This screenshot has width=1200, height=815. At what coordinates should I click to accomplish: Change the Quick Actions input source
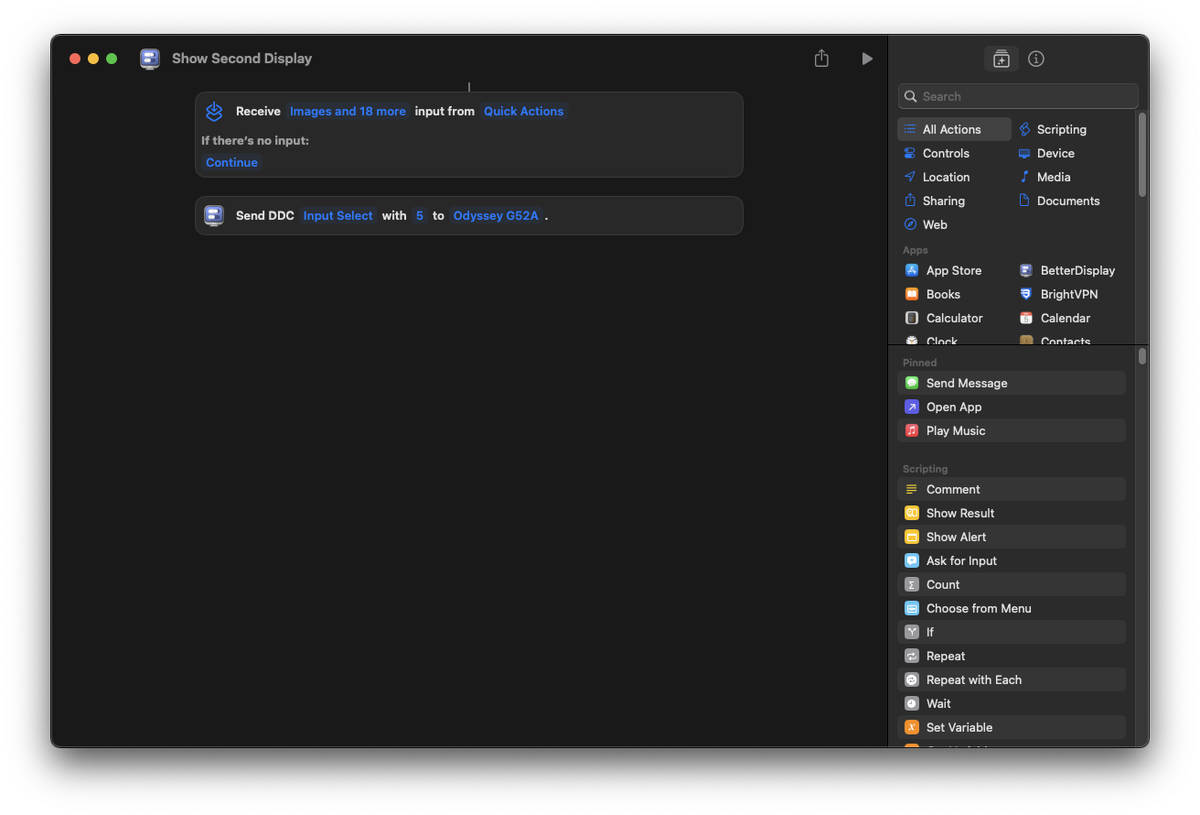pyautogui.click(x=524, y=111)
